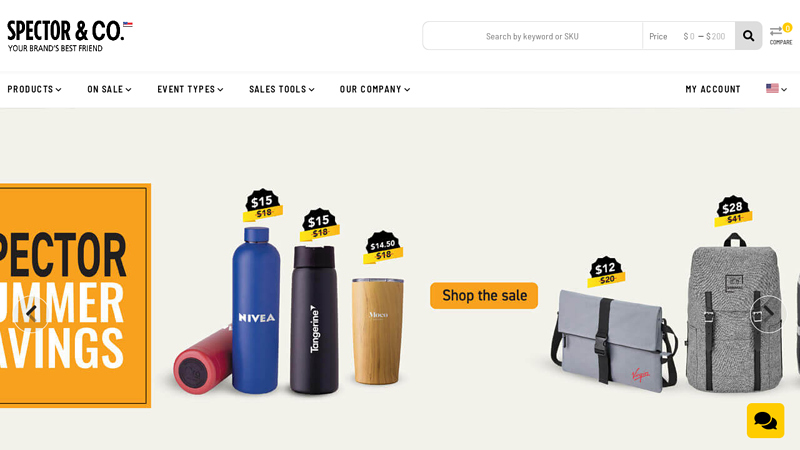
Task: Select the gray Virgin messenger bag image
Action: tap(614, 341)
